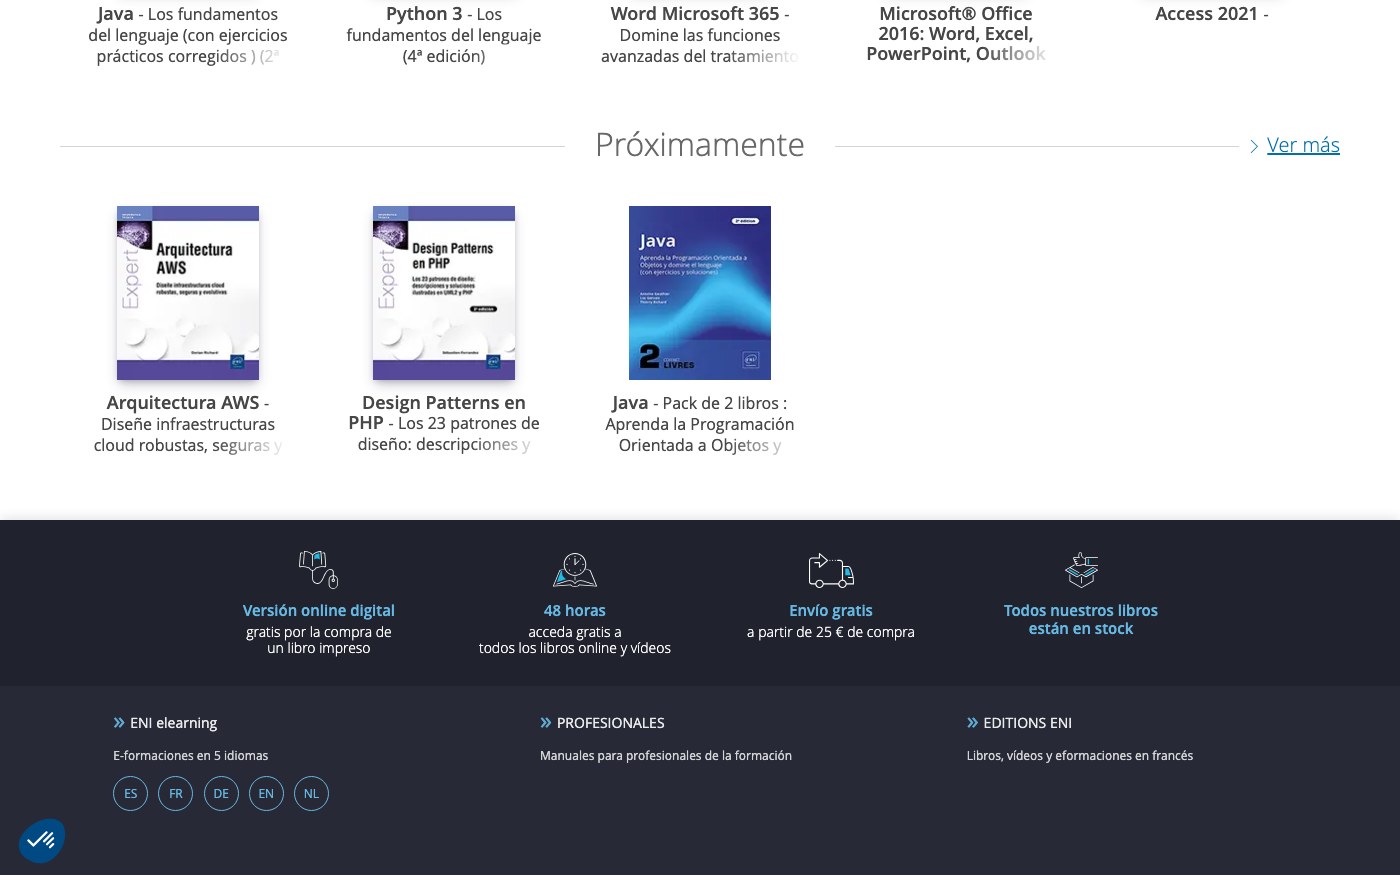Select the ES language circle
This screenshot has height=875, width=1400.
(130, 794)
